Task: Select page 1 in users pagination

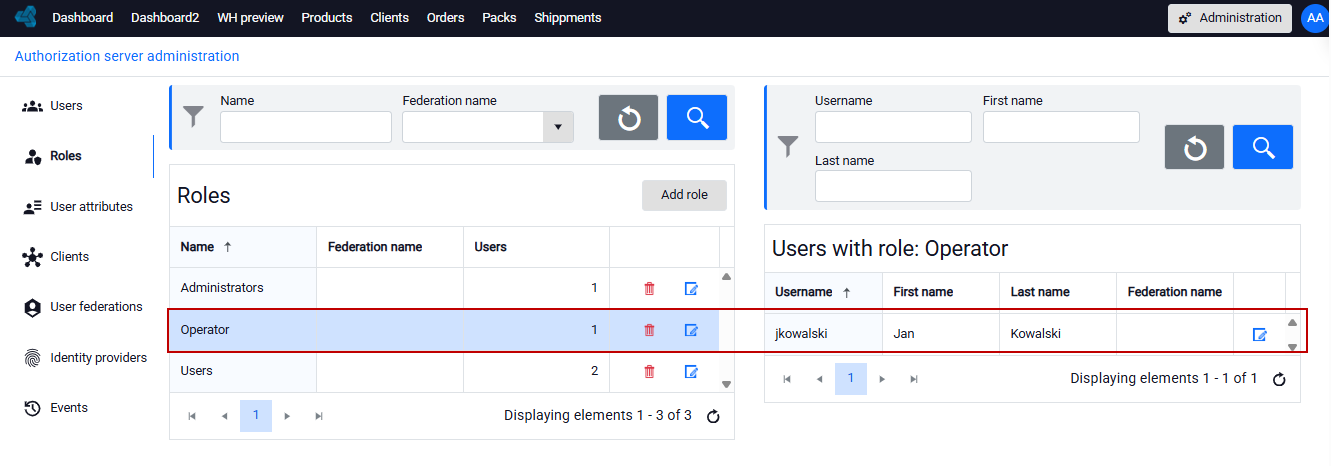Action: pos(851,379)
